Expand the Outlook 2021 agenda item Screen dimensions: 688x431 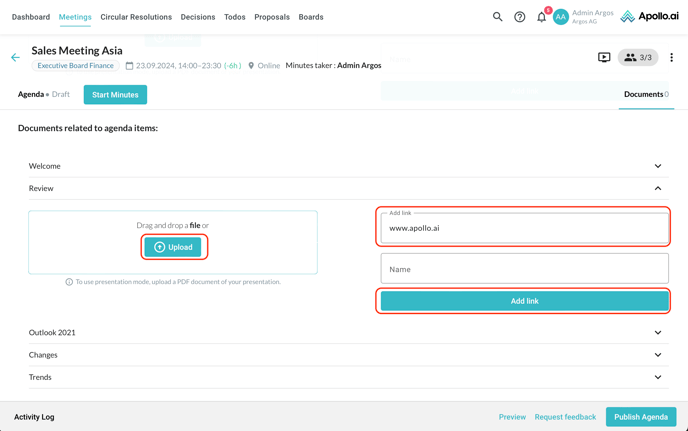tap(657, 333)
